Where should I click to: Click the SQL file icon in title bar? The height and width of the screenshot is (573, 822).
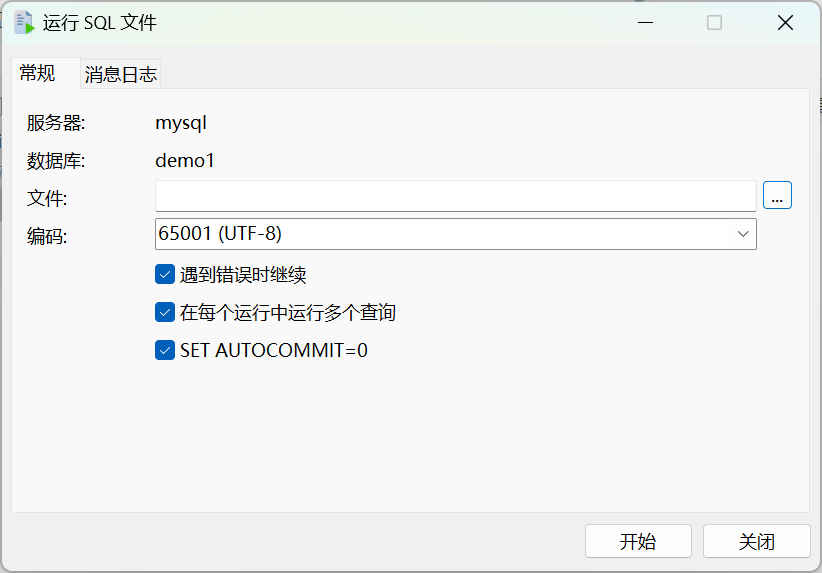click(x=24, y=22)
